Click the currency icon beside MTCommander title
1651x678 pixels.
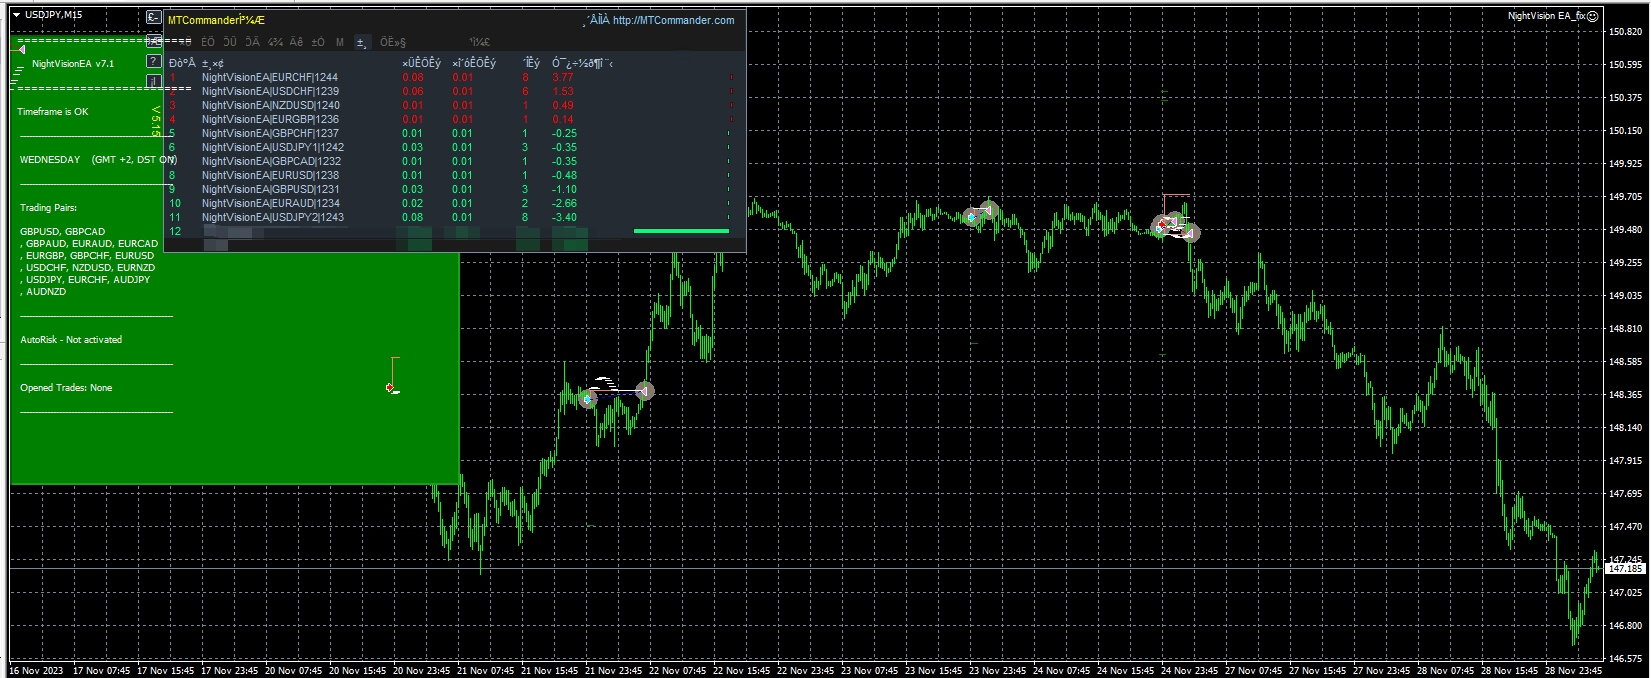153,17
